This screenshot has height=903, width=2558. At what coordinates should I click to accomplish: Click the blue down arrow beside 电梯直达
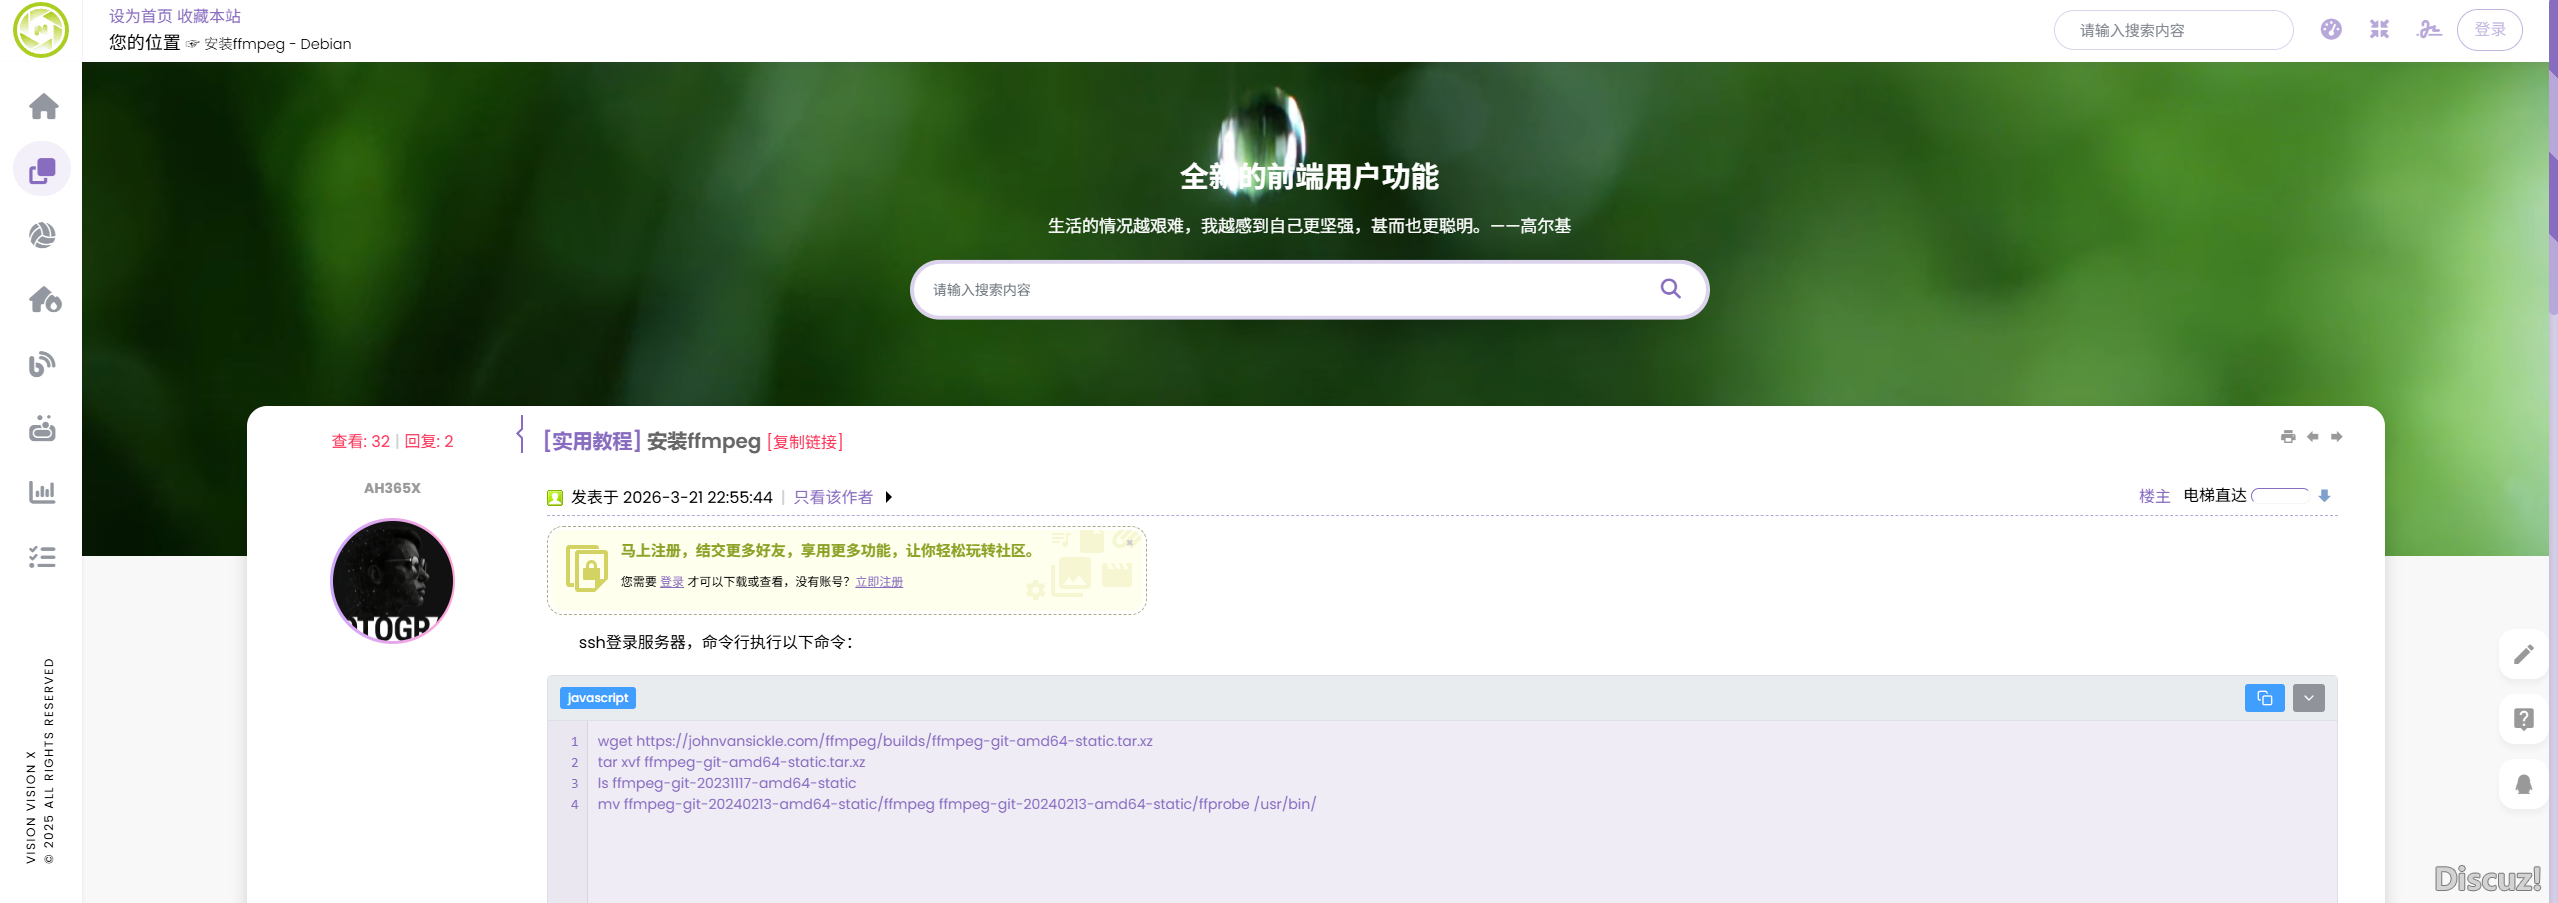(2324, 496)
